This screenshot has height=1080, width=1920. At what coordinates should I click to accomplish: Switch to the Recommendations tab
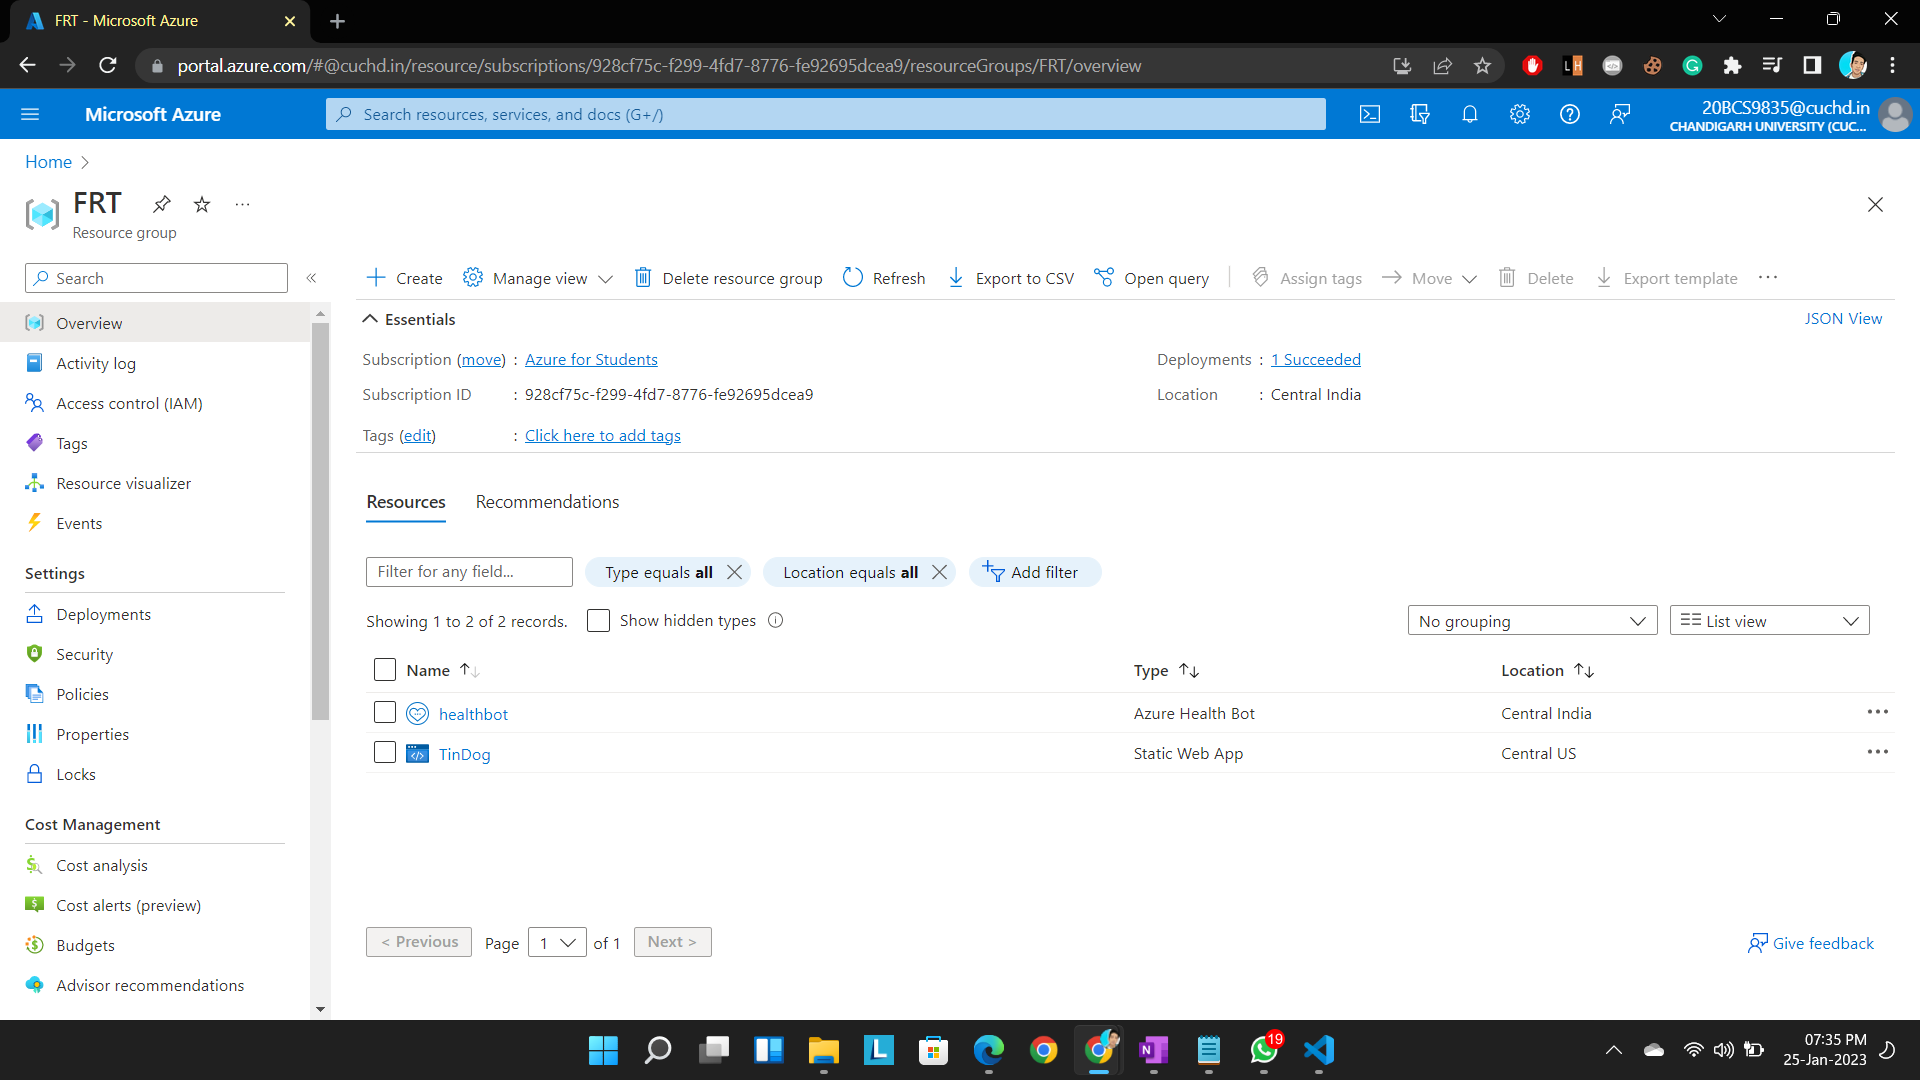pos(547,501)
